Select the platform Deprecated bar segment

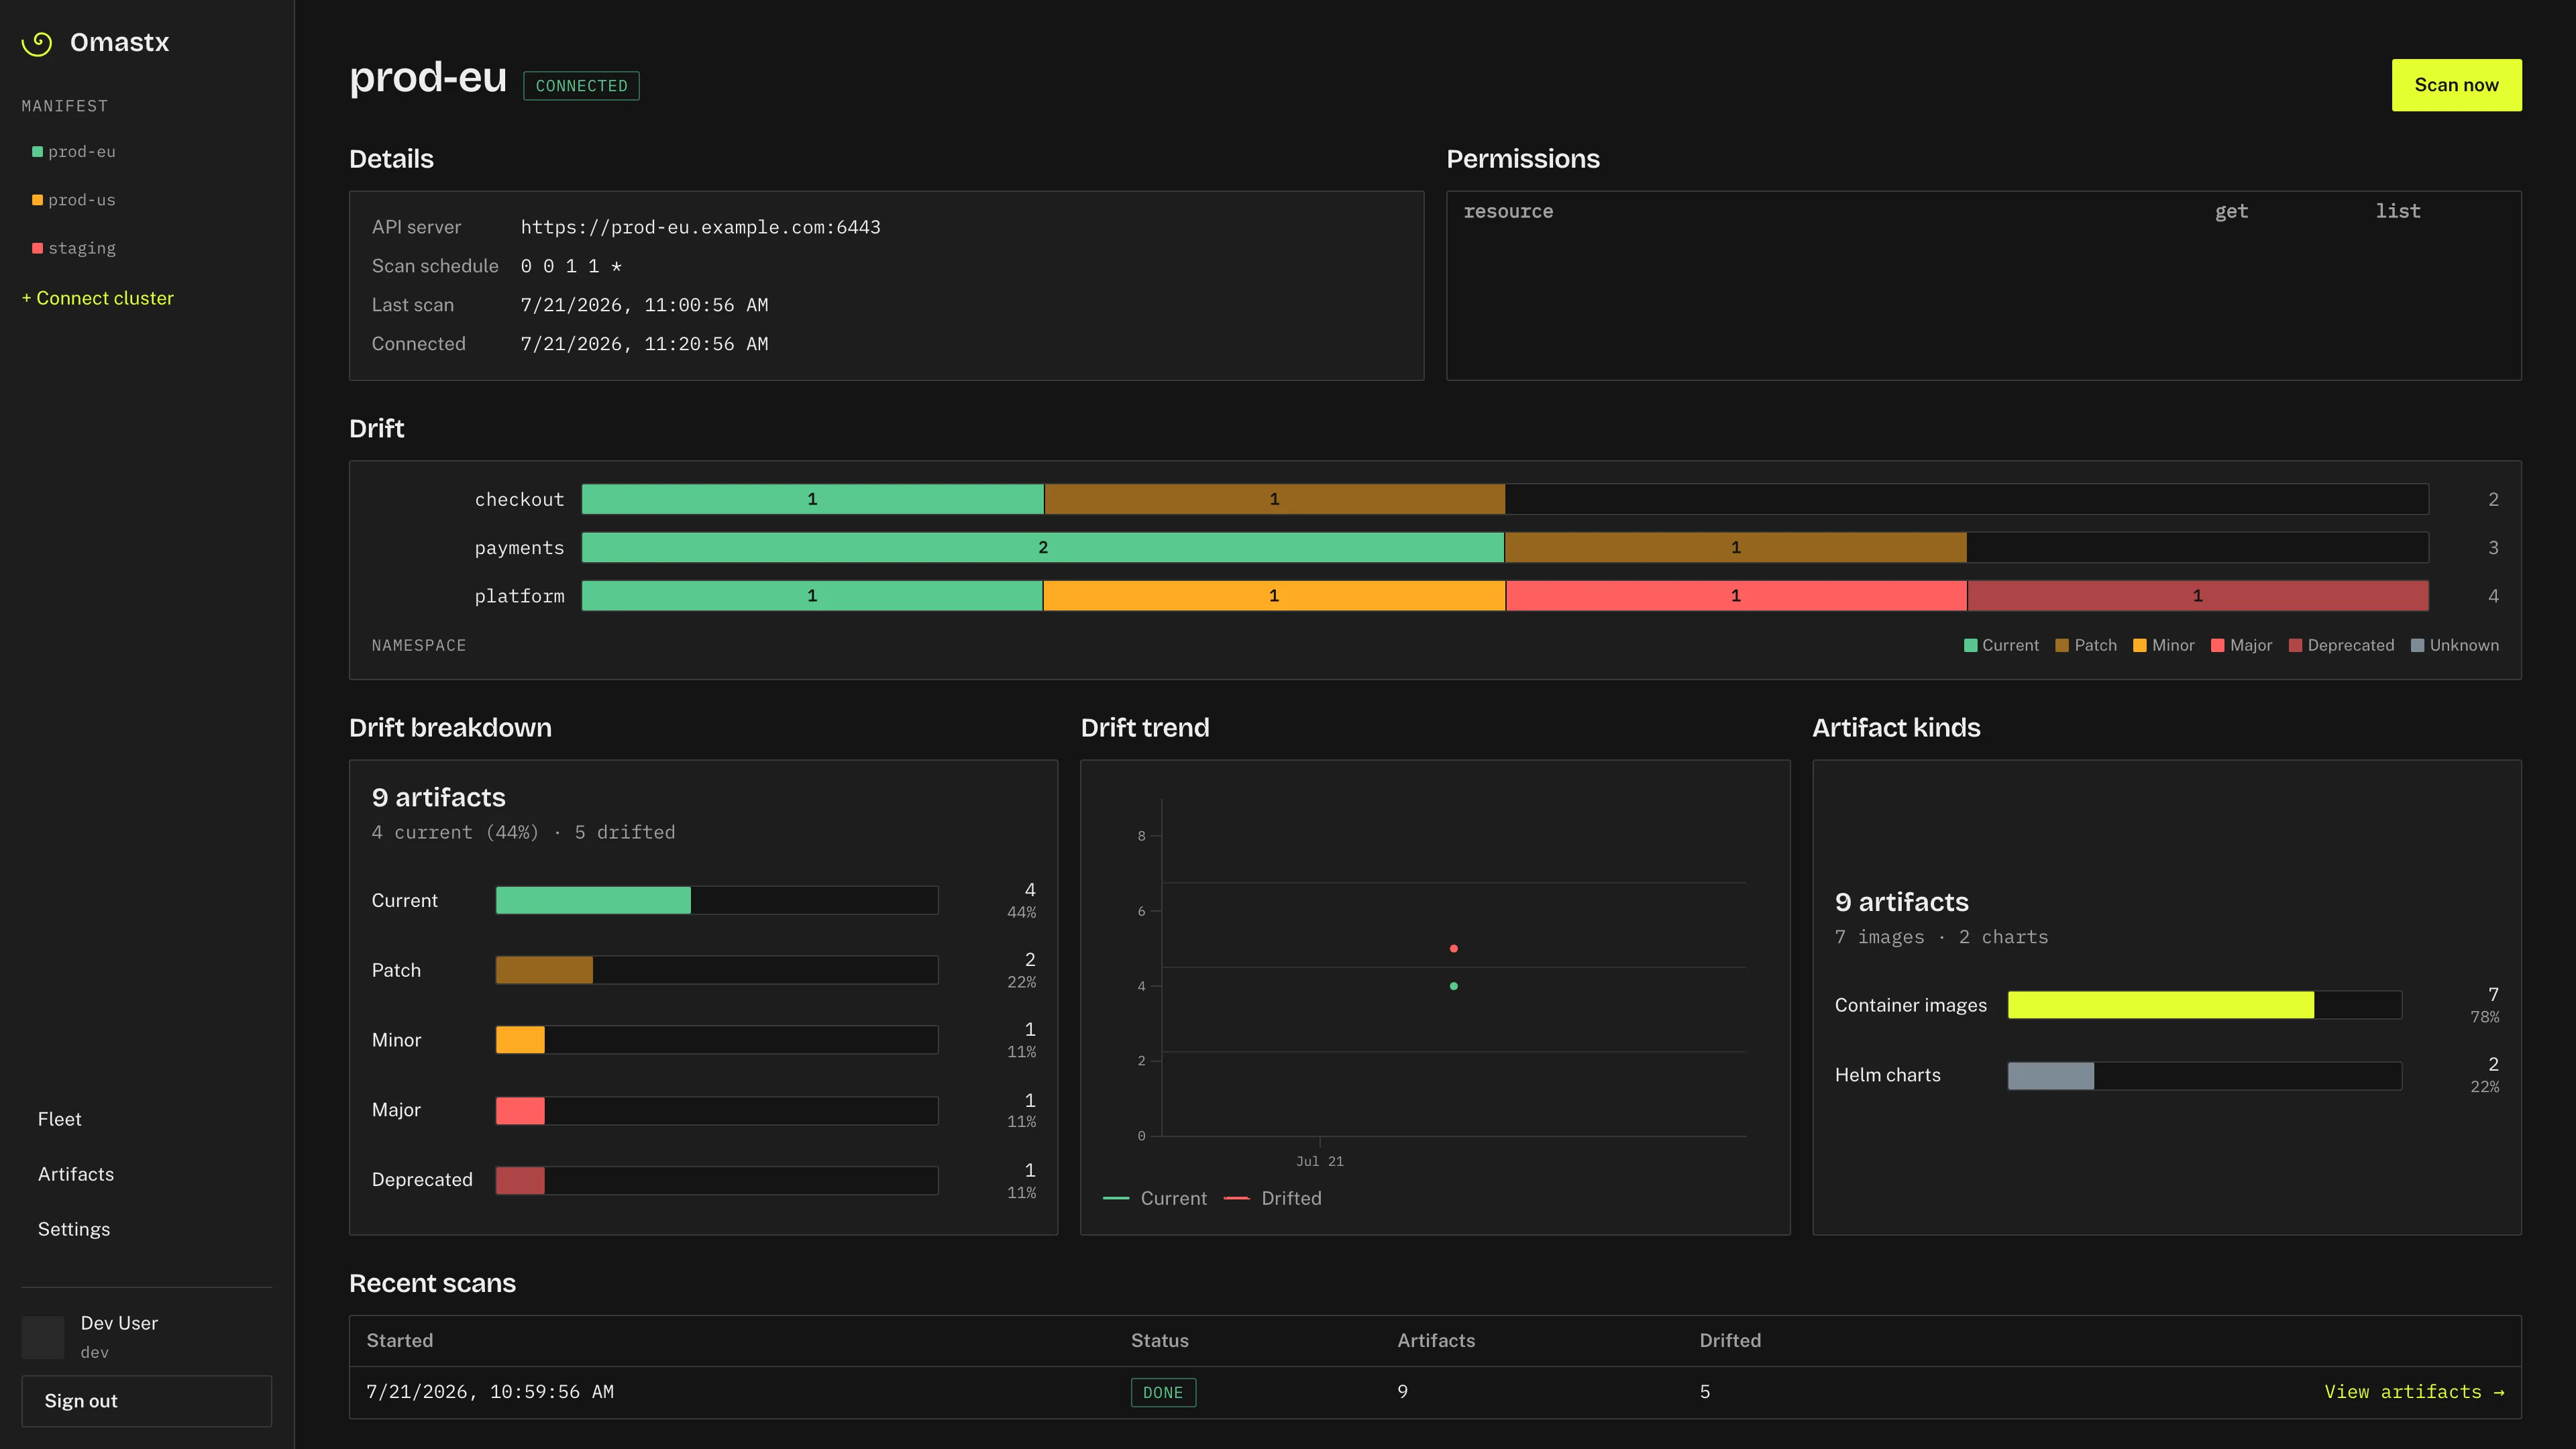2198,596
